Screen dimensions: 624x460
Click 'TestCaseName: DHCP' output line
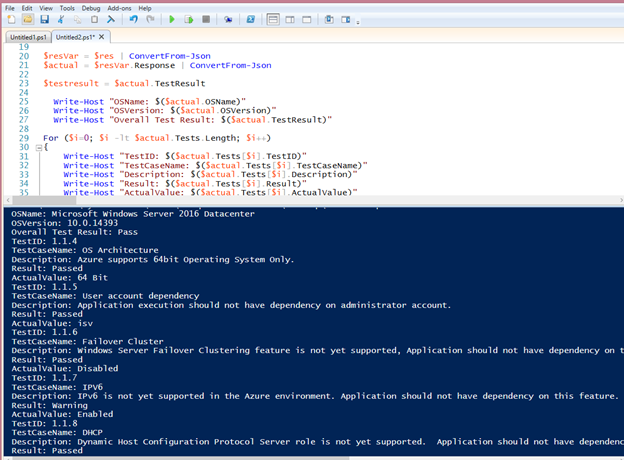(57, 433)
